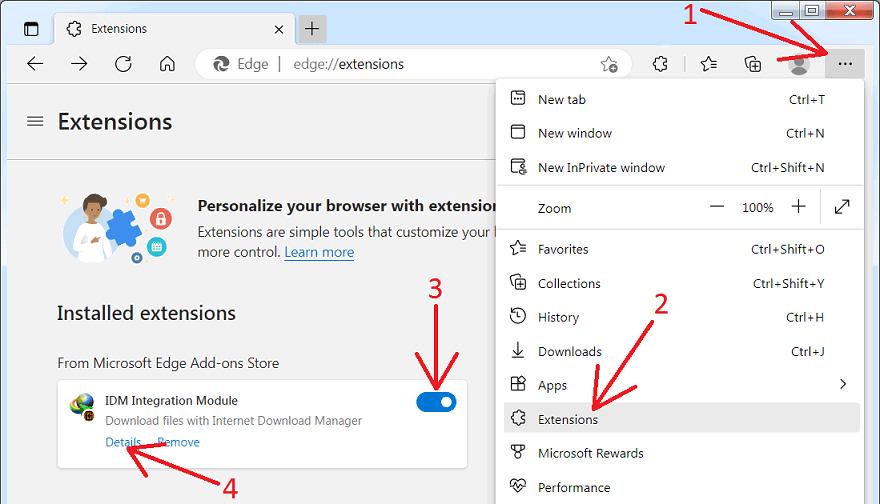The height and width of the screenshot is (504, 880).
Task: Minimize the Edge window
Action: point(786,11)
